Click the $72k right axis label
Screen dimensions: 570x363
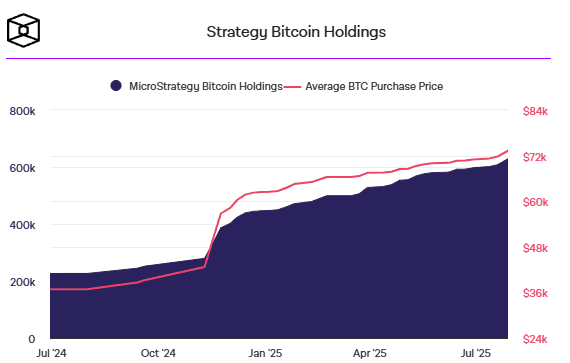(x=535, y=157)
